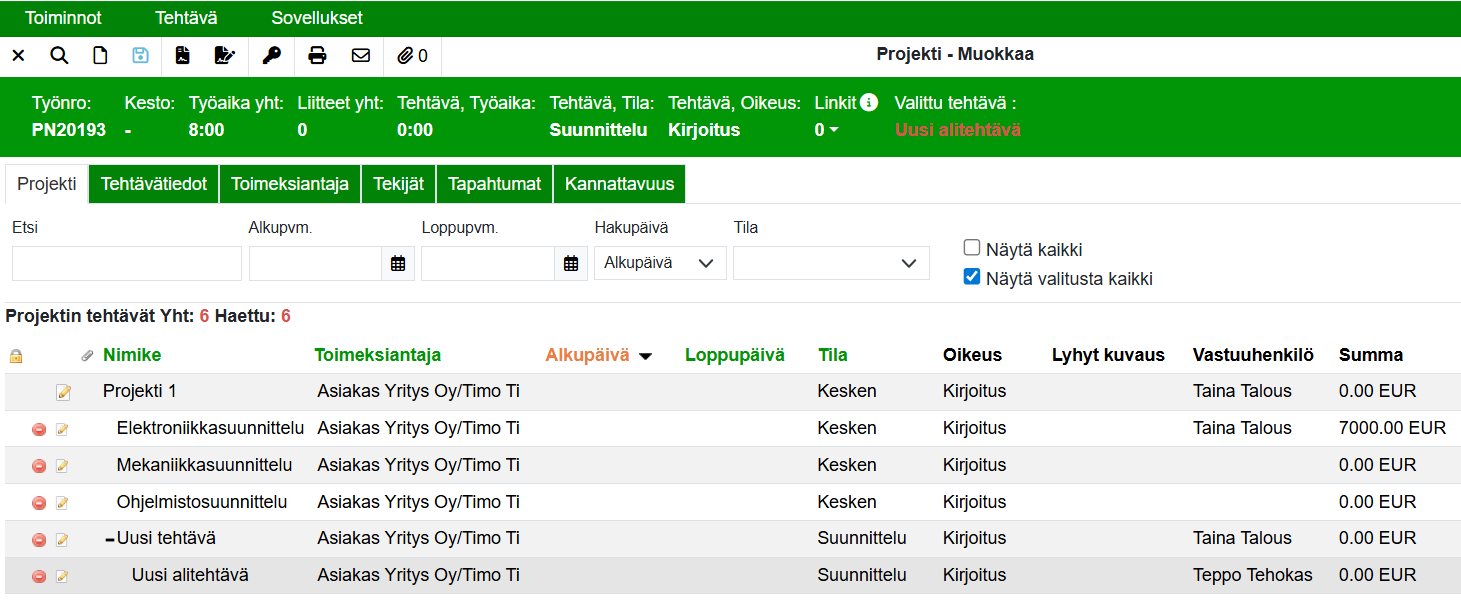Viewport: 1461px width, 600px height.
Task: Click the magnifier search icon in toolbar
Action: coord(59,56)
